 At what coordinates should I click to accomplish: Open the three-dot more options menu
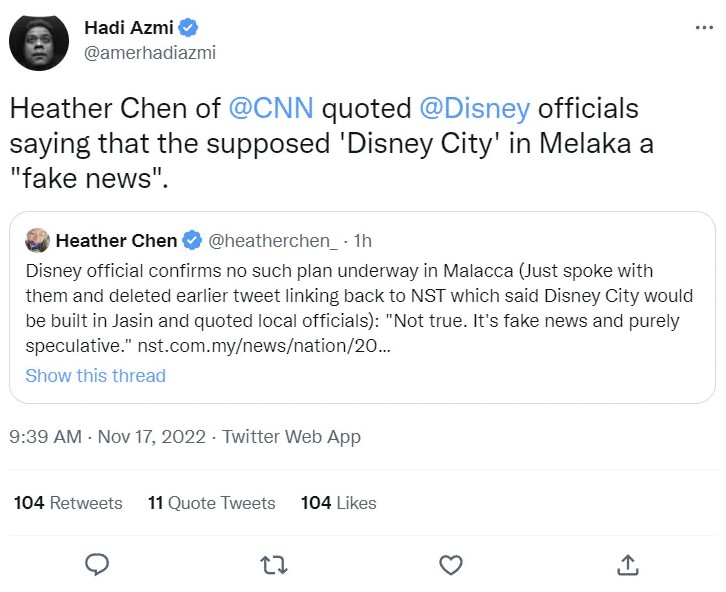tap(704, 27)
